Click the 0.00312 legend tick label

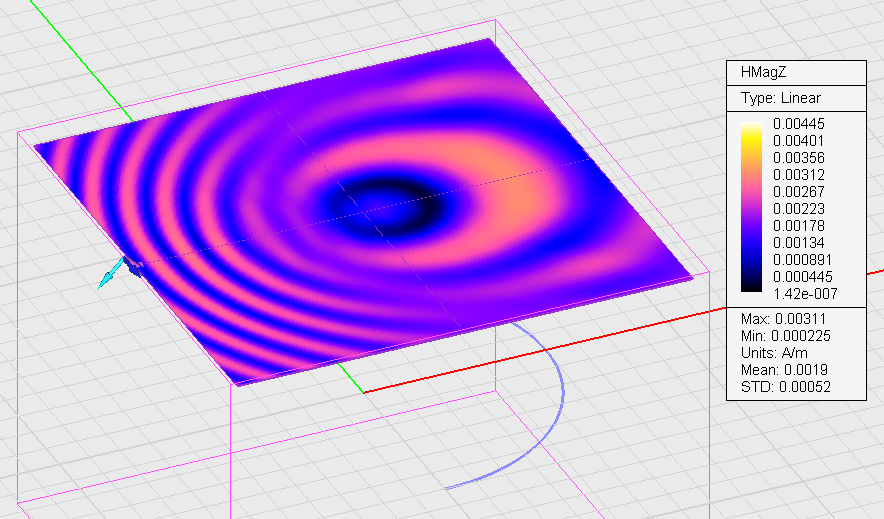(x=798, y=175)
